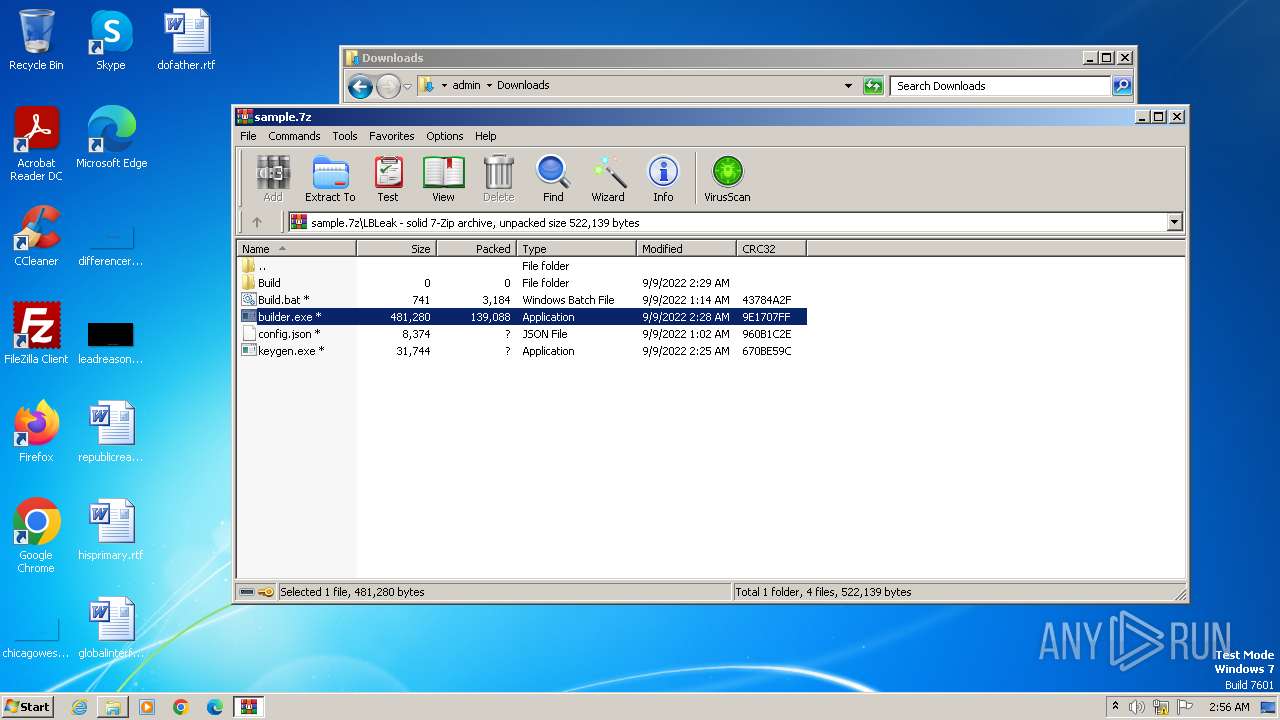1280x720 pixels.
Task: Click the Extract To toolbar icon
Action: 330,179
